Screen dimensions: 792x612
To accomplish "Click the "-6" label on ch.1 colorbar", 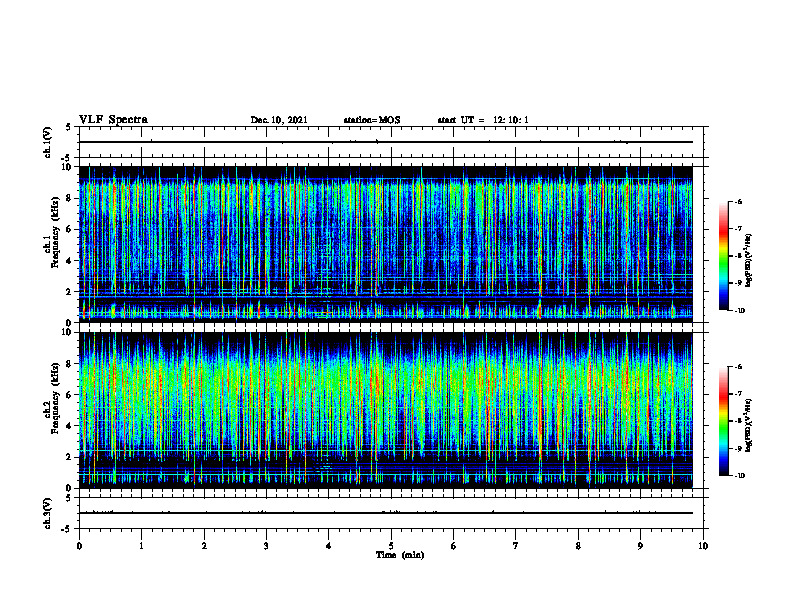I will pyautogui.click(x=737, y=201).
